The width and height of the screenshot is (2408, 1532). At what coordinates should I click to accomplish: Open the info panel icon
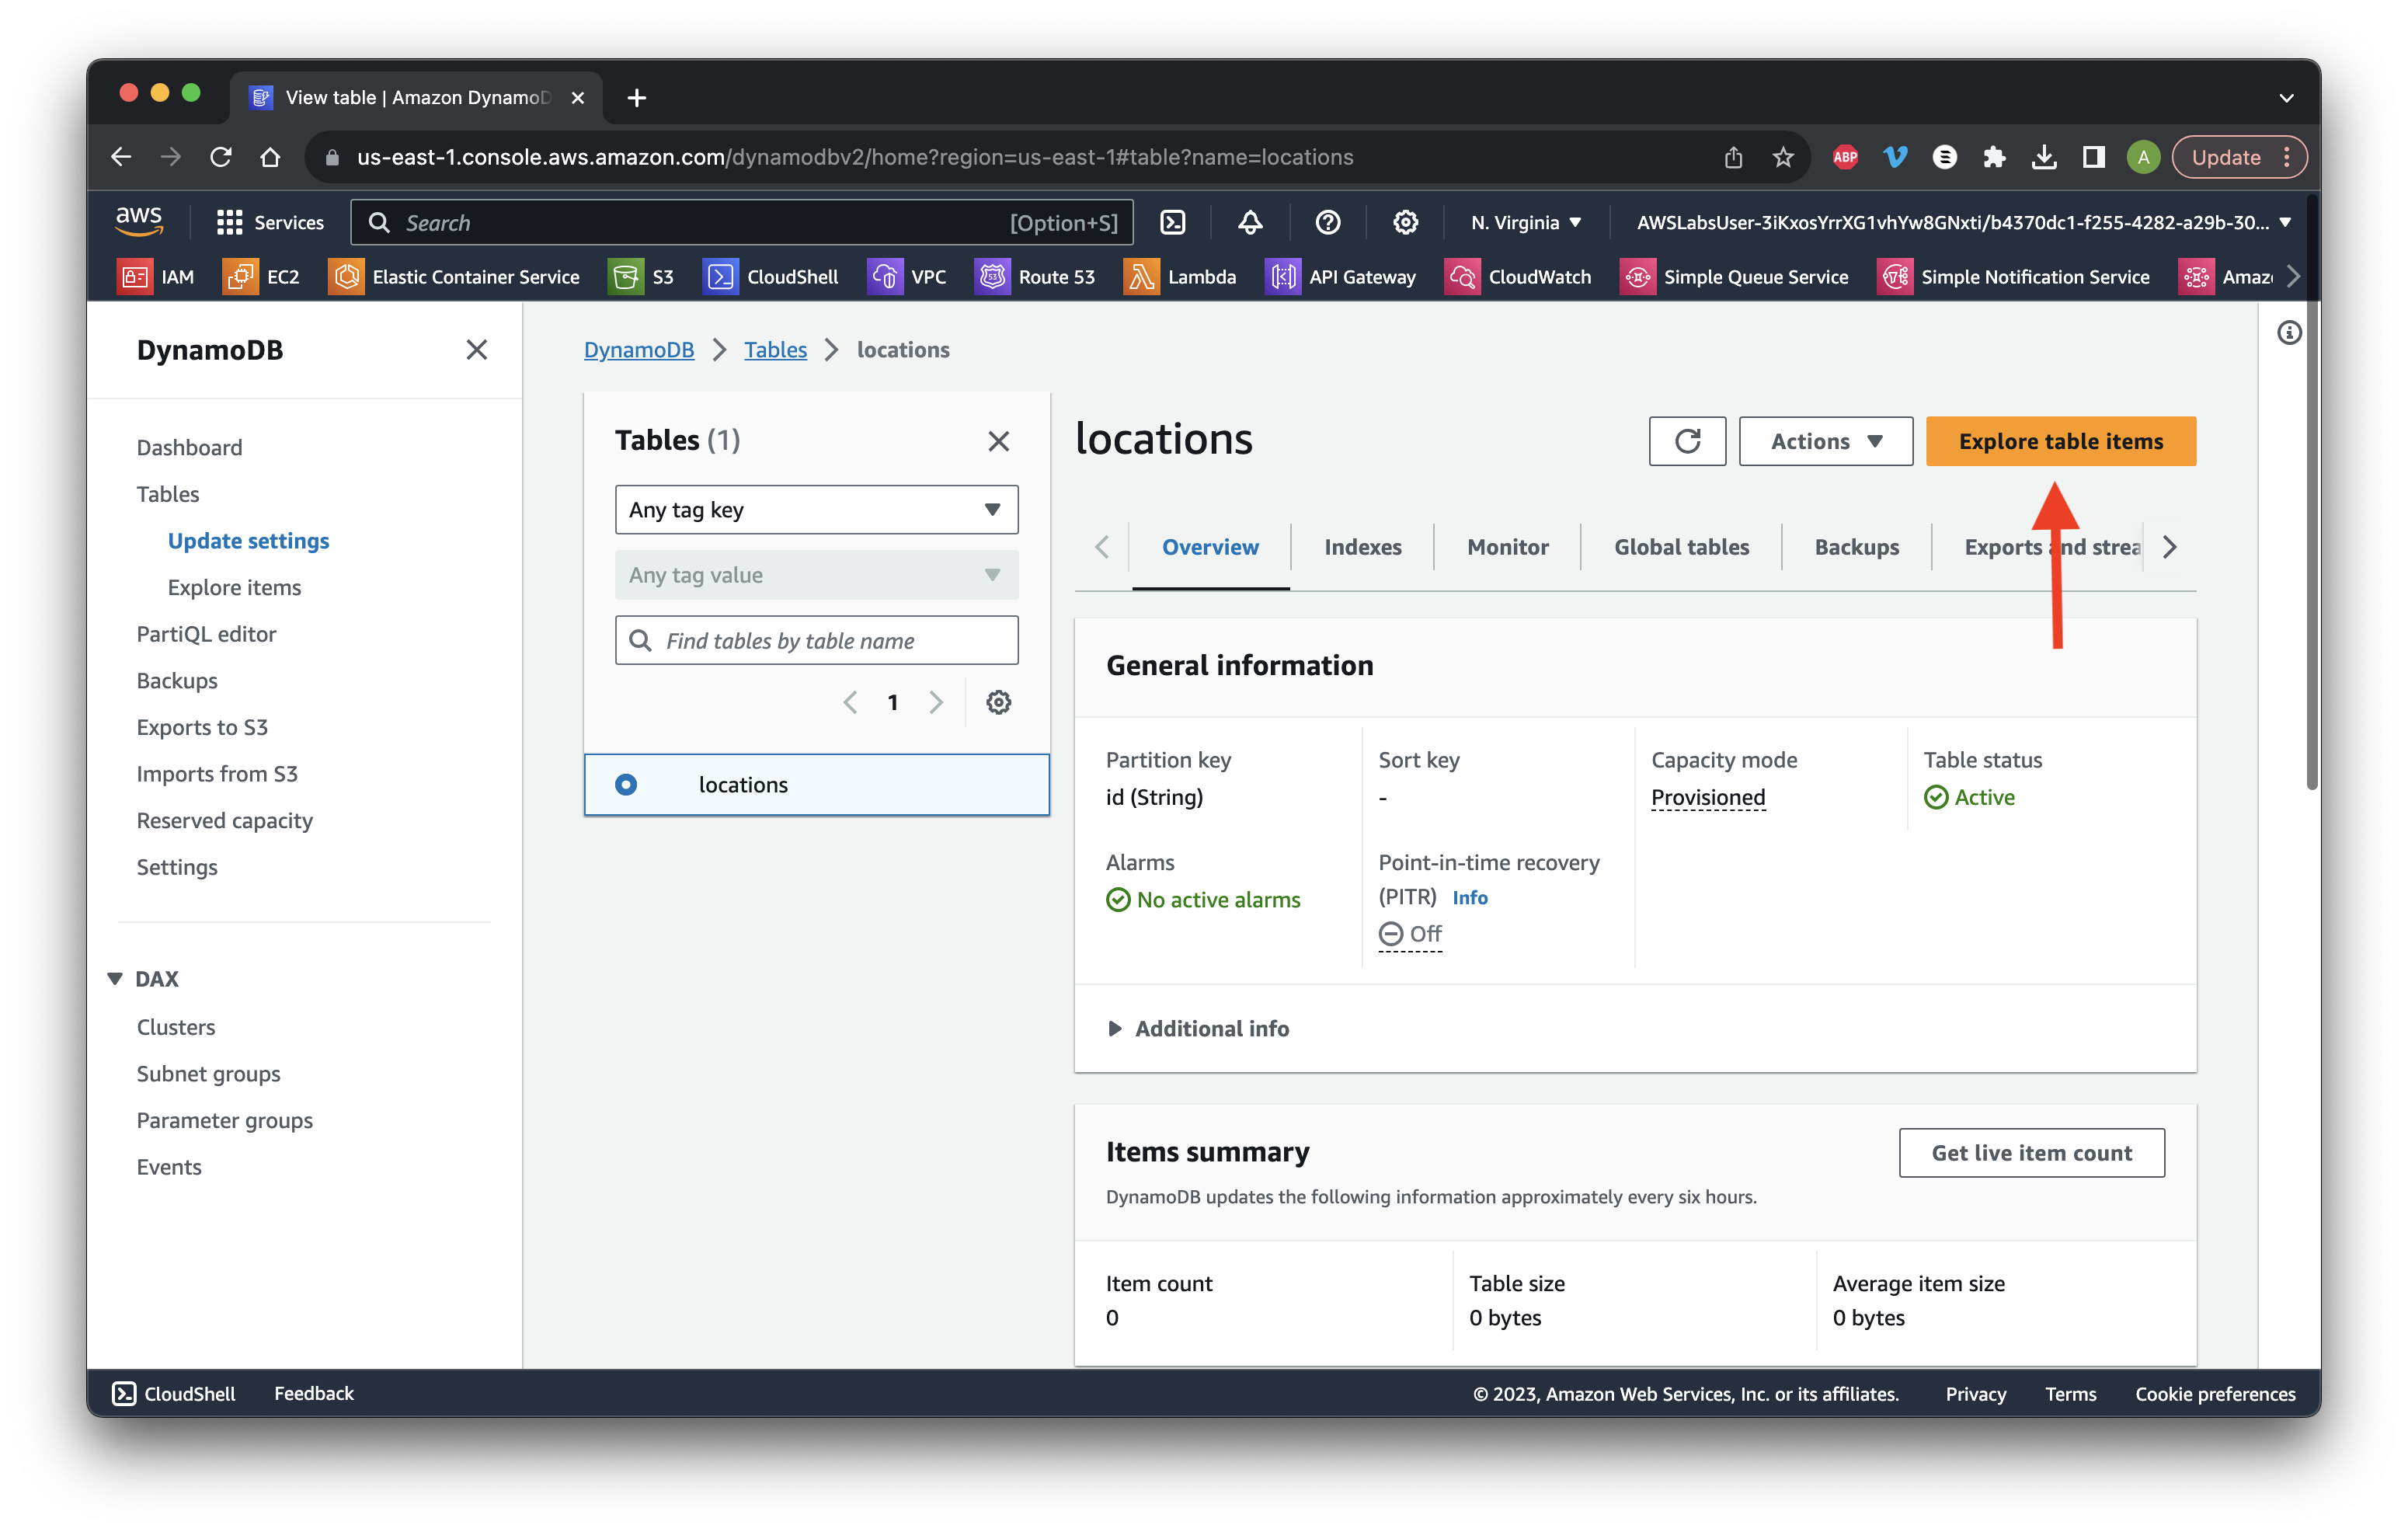coord(2289,332)
